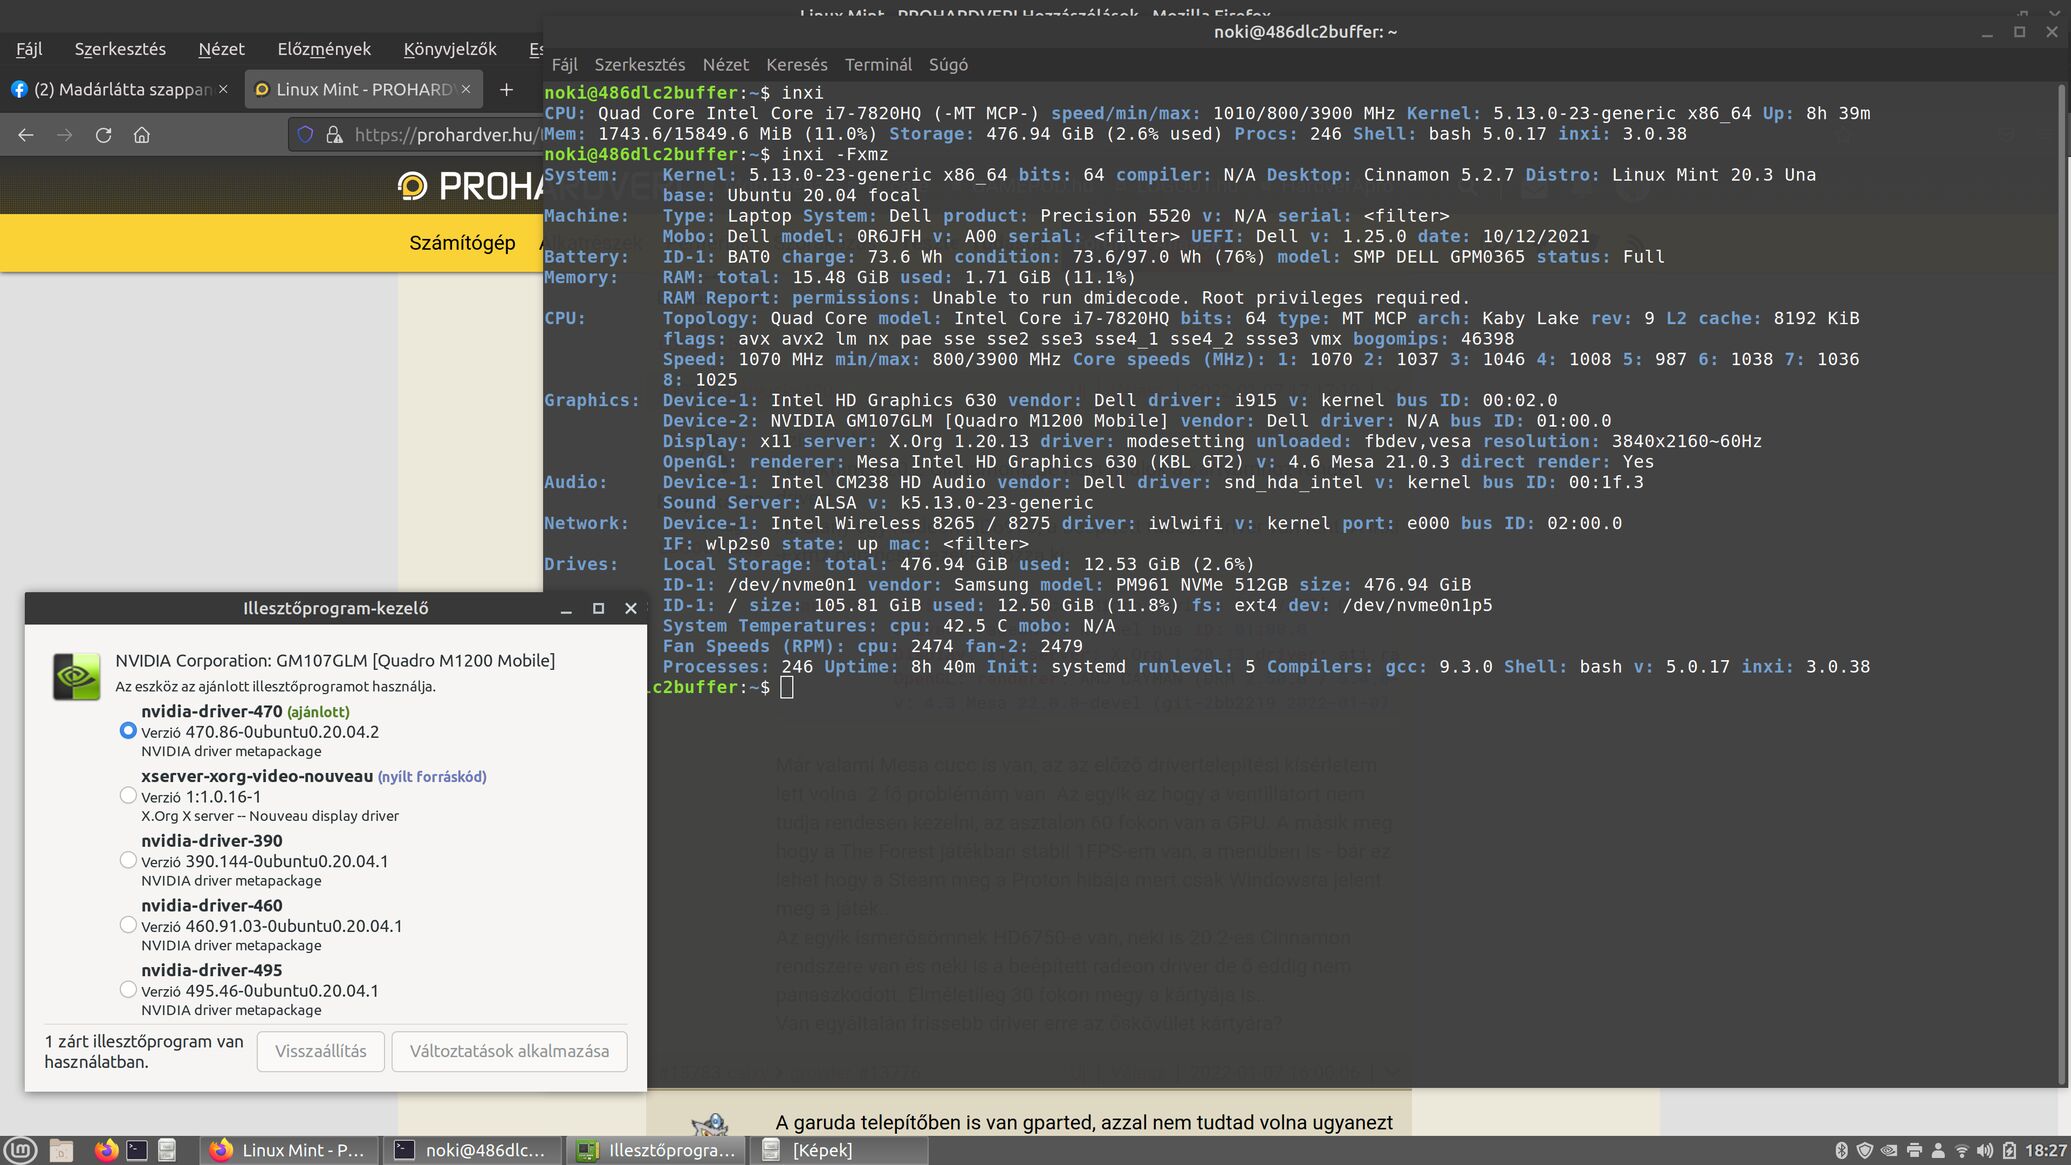The image size is (2071, 1165).
Task: Open Számítógép category on PROHARDVER
Action: tap(462, 243)
